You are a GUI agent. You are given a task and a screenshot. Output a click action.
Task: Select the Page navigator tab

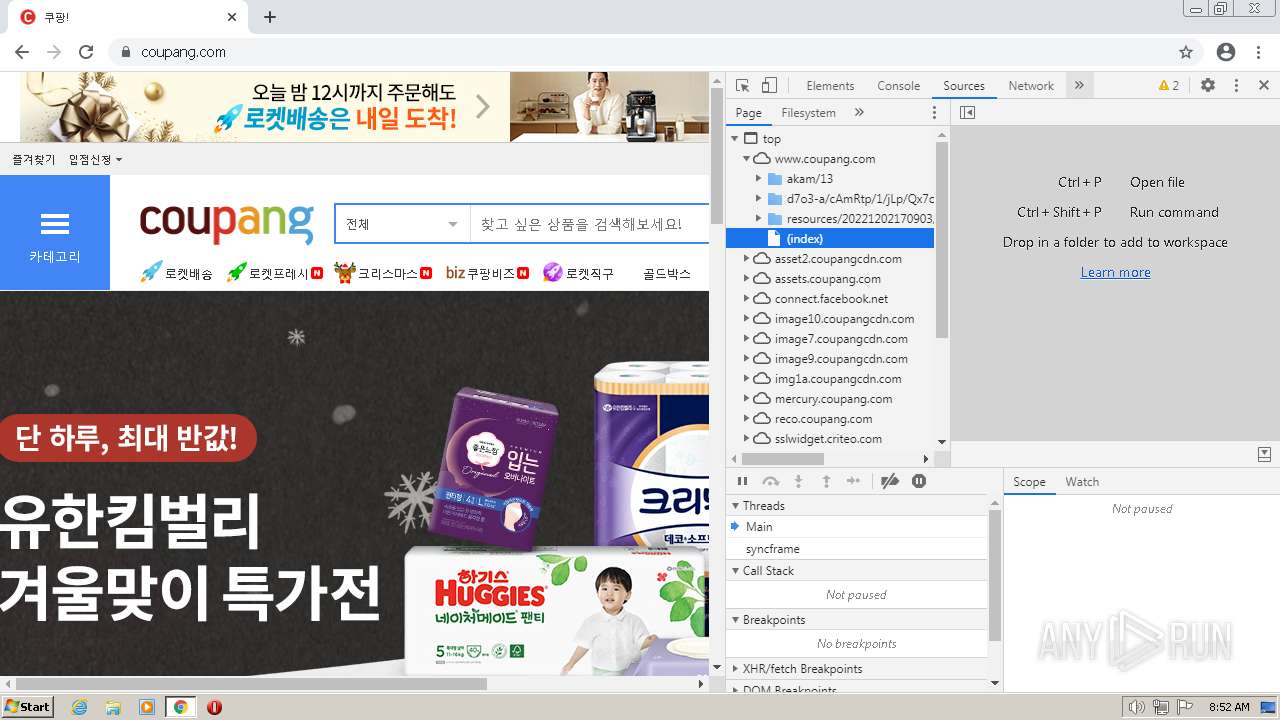[x=748, y=113]
